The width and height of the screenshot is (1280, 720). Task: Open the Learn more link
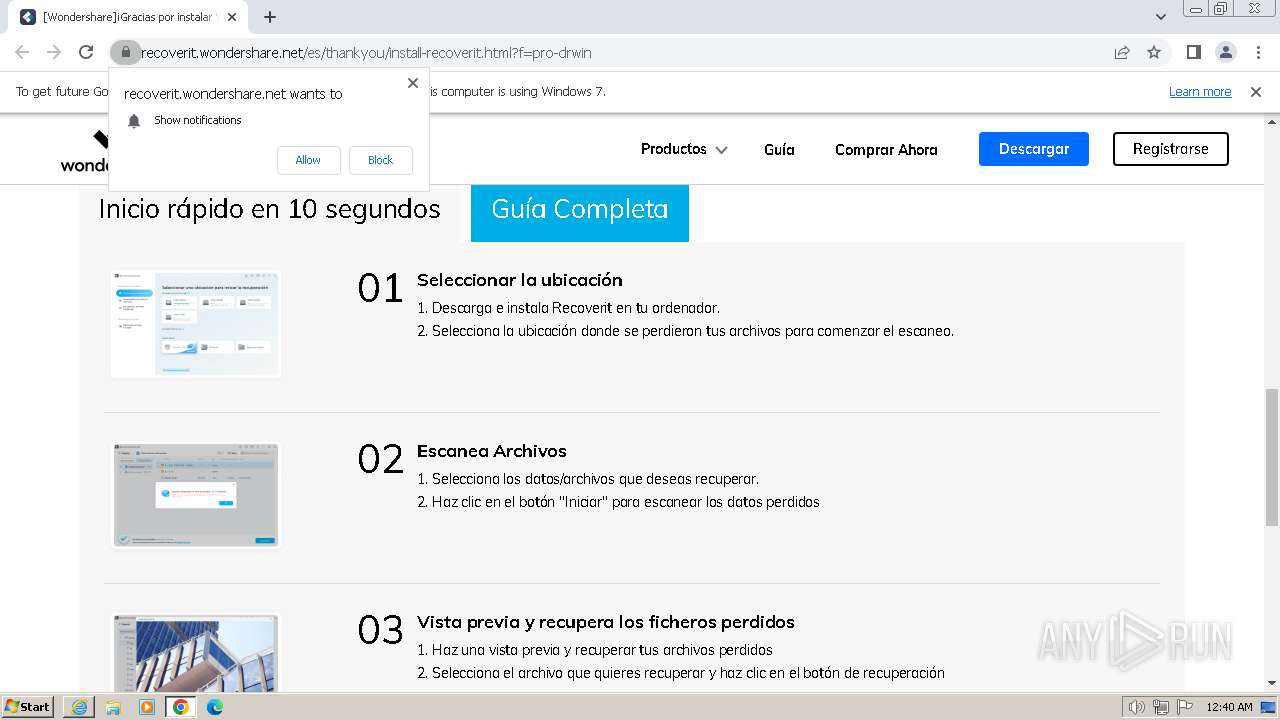tap(1200, 92)
